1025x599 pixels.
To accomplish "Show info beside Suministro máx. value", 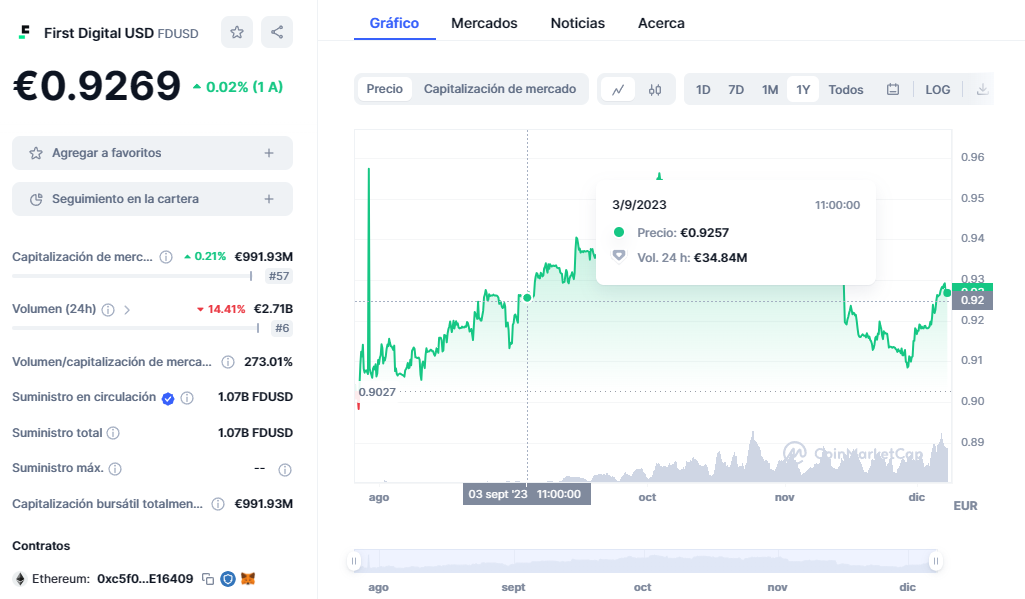I will point(285,470).
